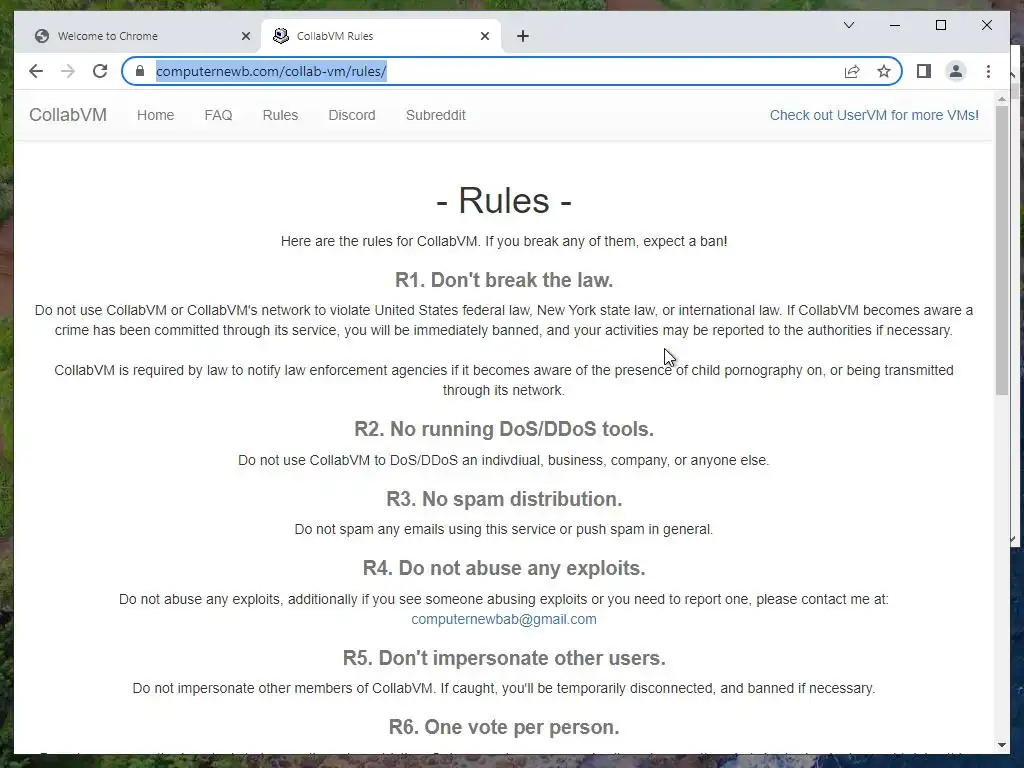Go back with the browser back arrow
Screen dimensions: 1024x768
(x=36, y=71)
